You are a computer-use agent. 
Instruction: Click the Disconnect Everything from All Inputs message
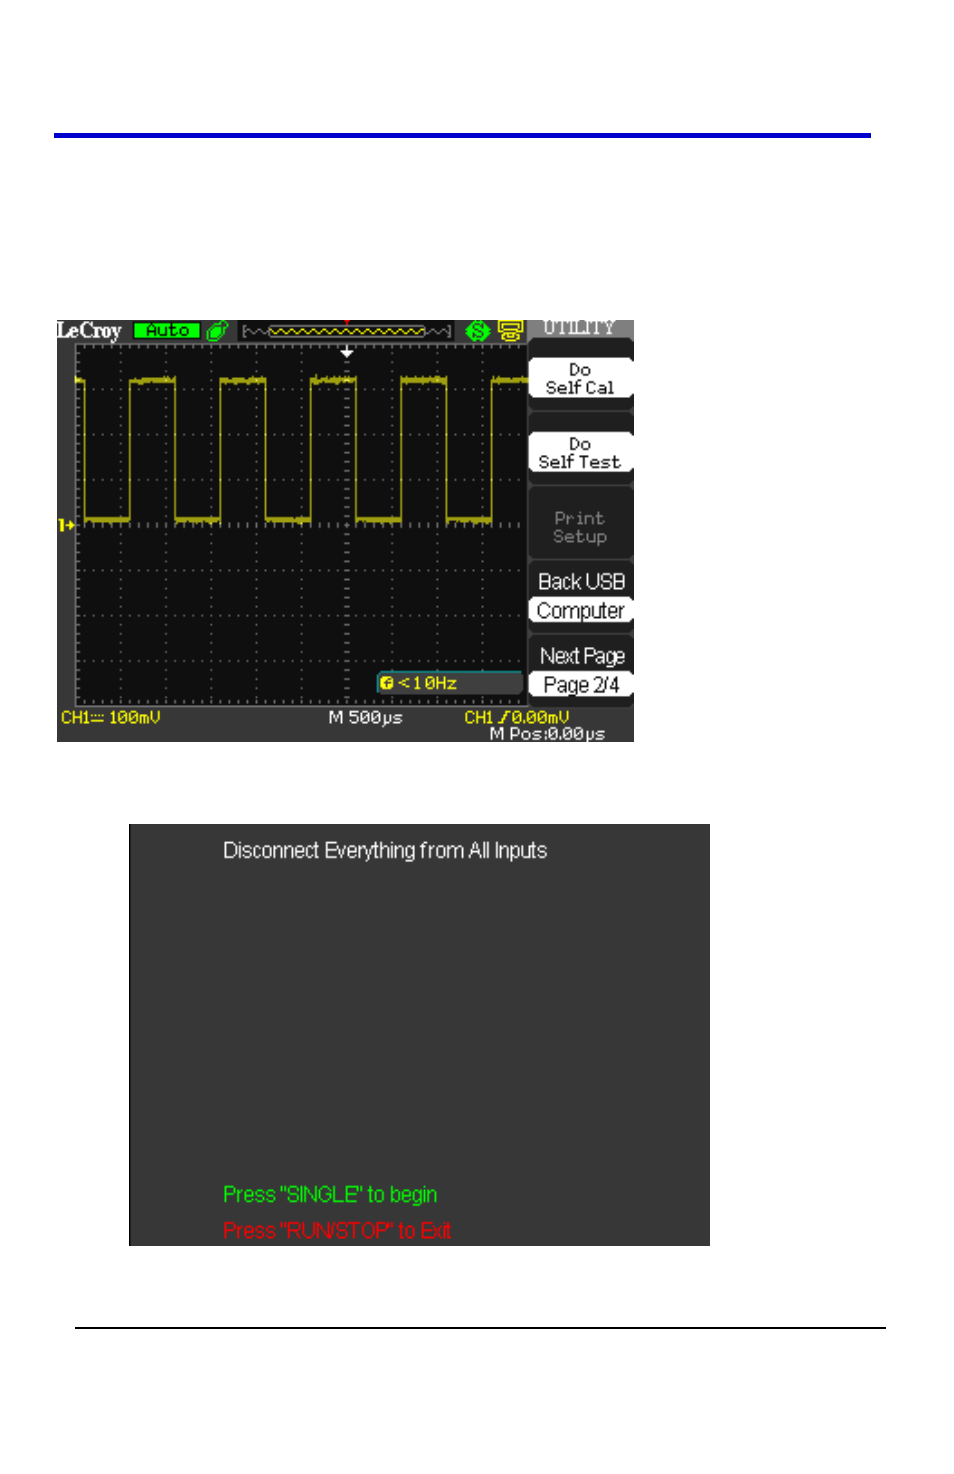coord(385,851)
